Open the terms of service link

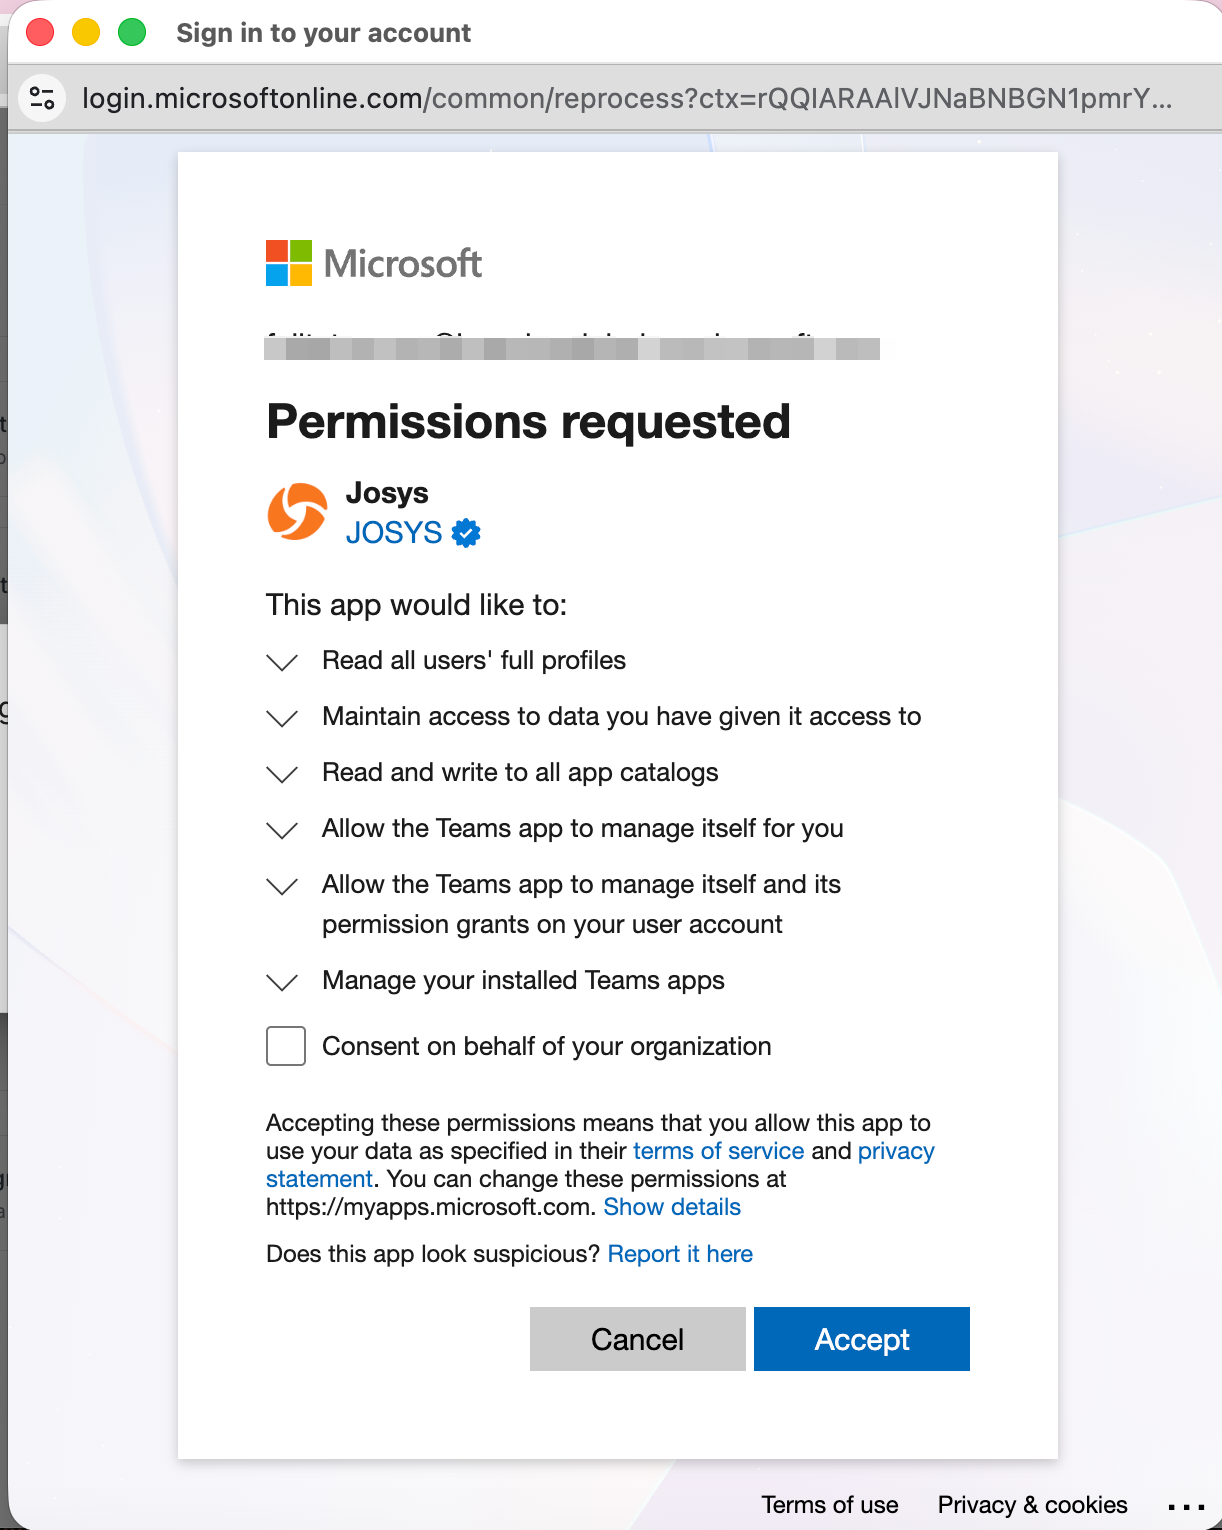pos(718,1151)
